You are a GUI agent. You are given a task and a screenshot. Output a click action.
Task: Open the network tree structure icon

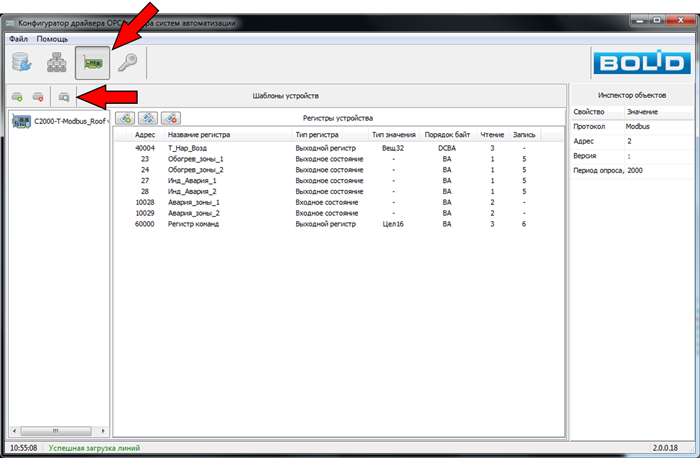56,63
